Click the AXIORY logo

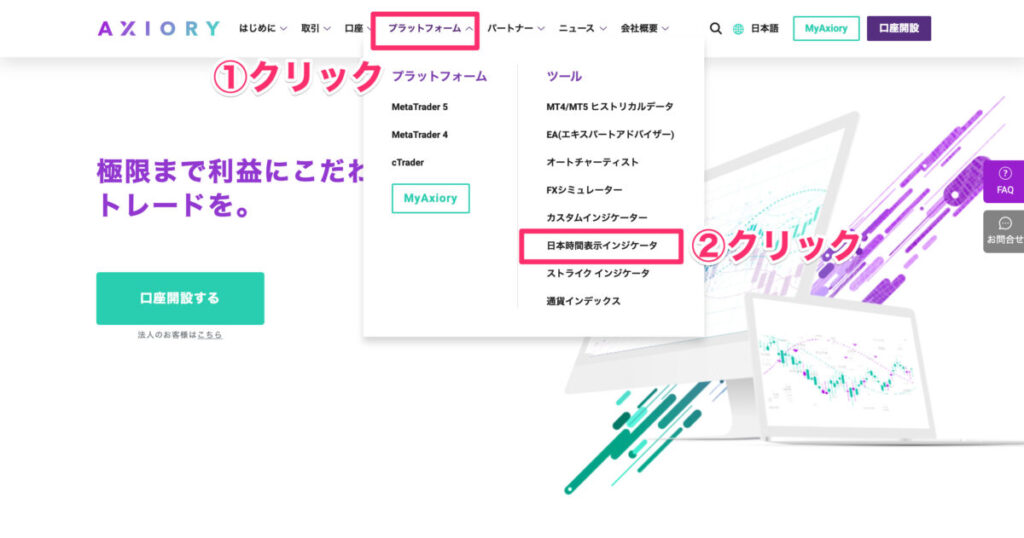tap(159, 29)
